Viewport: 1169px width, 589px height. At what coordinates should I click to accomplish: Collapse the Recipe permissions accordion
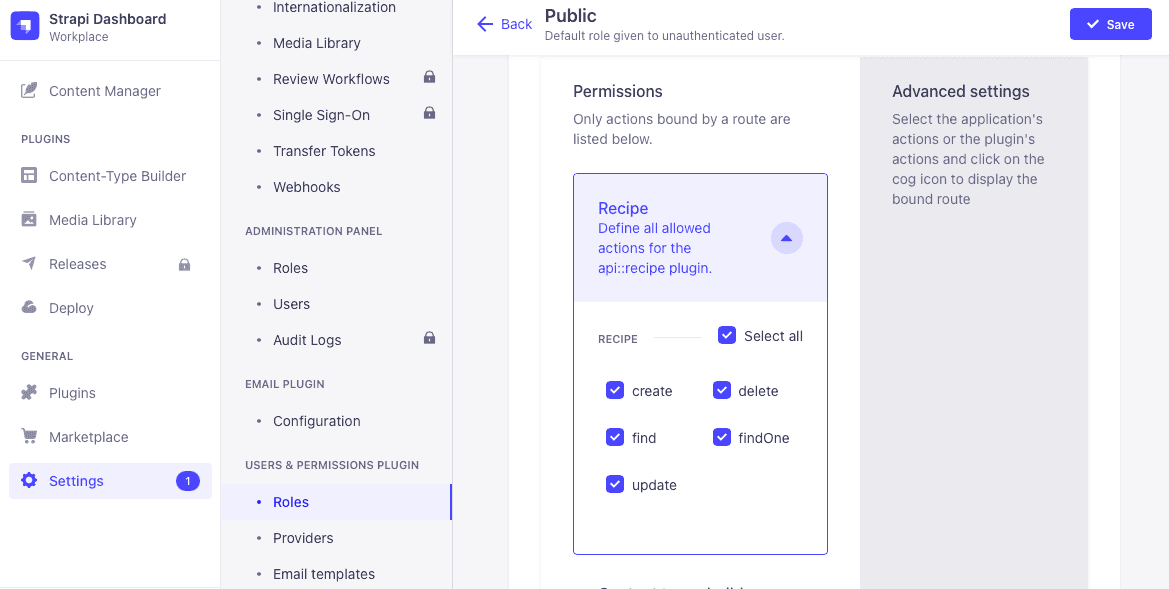tap(787, 239)
